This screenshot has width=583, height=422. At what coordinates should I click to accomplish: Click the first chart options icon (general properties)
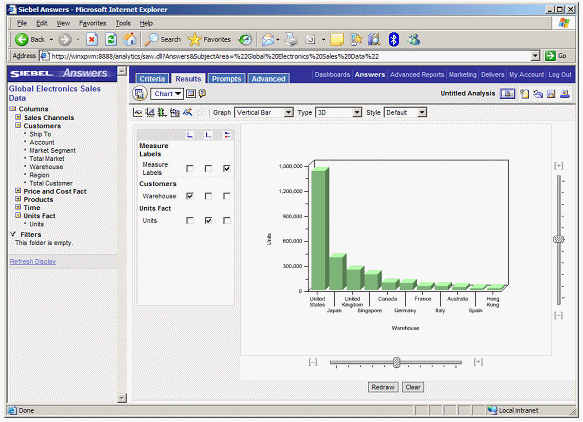pos(137,112)
